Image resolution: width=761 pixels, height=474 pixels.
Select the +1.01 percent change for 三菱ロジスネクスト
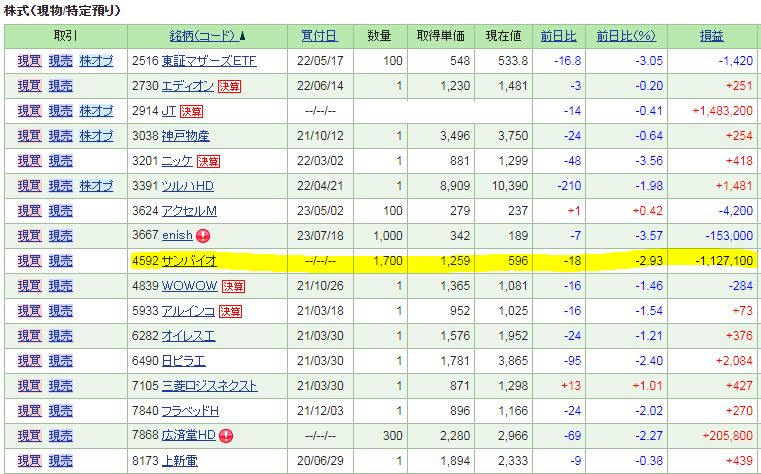pyautogui.click(x=647, y=386)
